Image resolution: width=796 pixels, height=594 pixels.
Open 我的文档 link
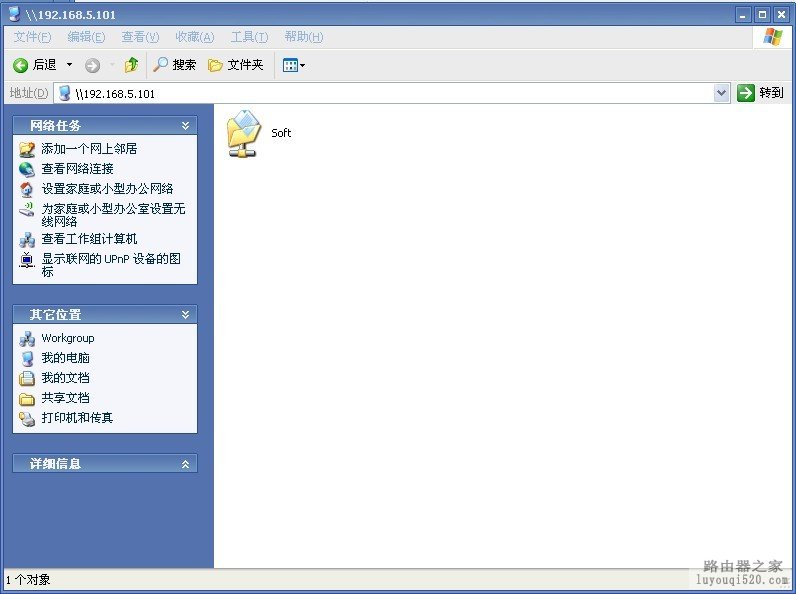(x=65, y=378)
